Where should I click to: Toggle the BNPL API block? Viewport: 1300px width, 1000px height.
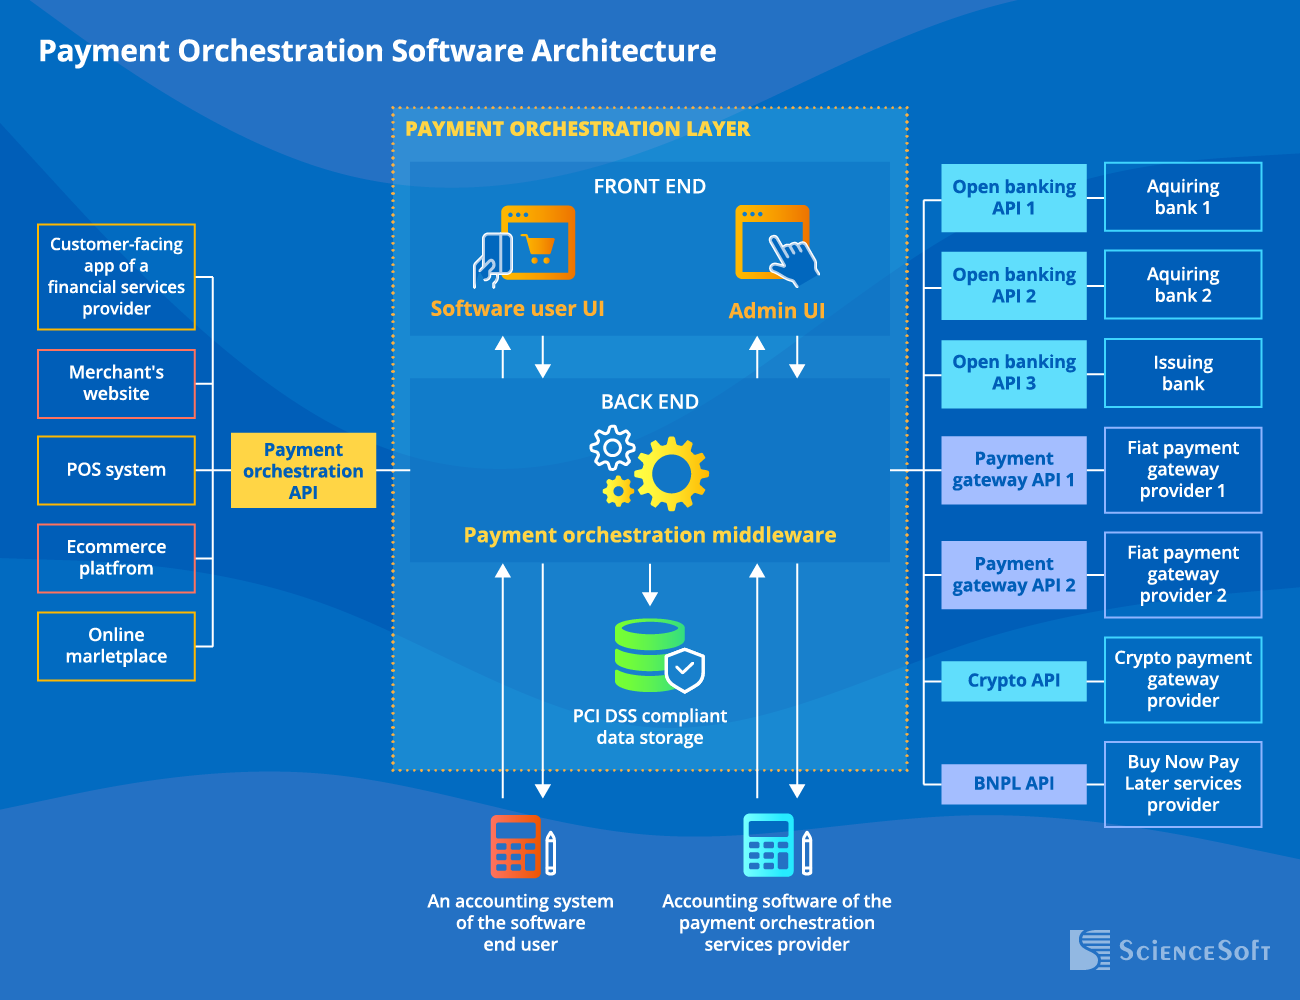(1013, 784)
